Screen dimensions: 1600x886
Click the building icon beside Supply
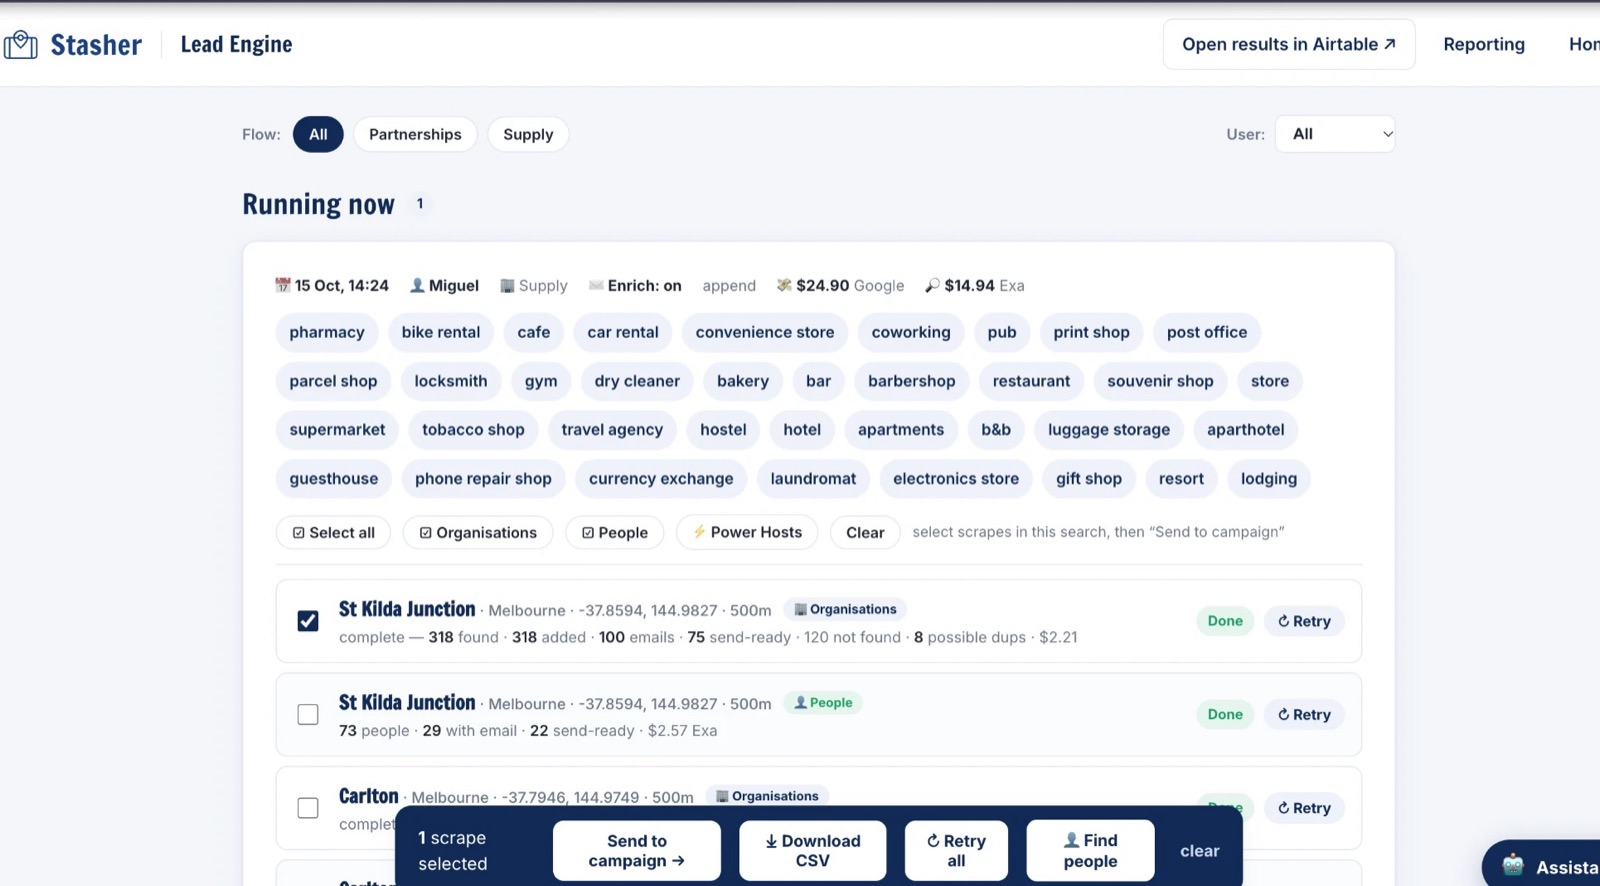click(507, 285)
